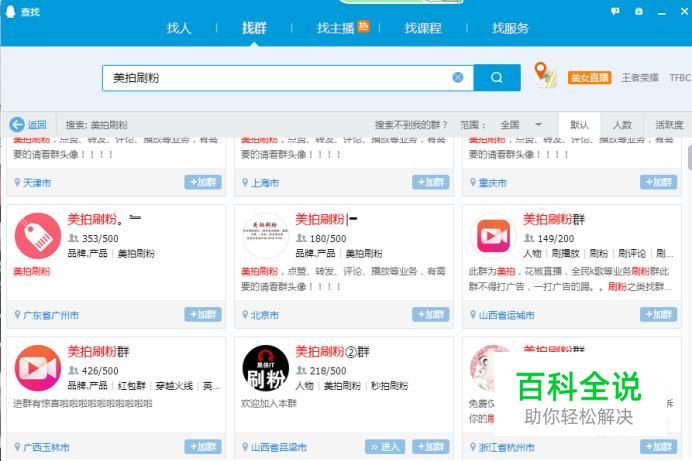Click the 353/500 member count
Image resolution: width=692 pixels, height=461 pixels.
(x=100, y=239)
